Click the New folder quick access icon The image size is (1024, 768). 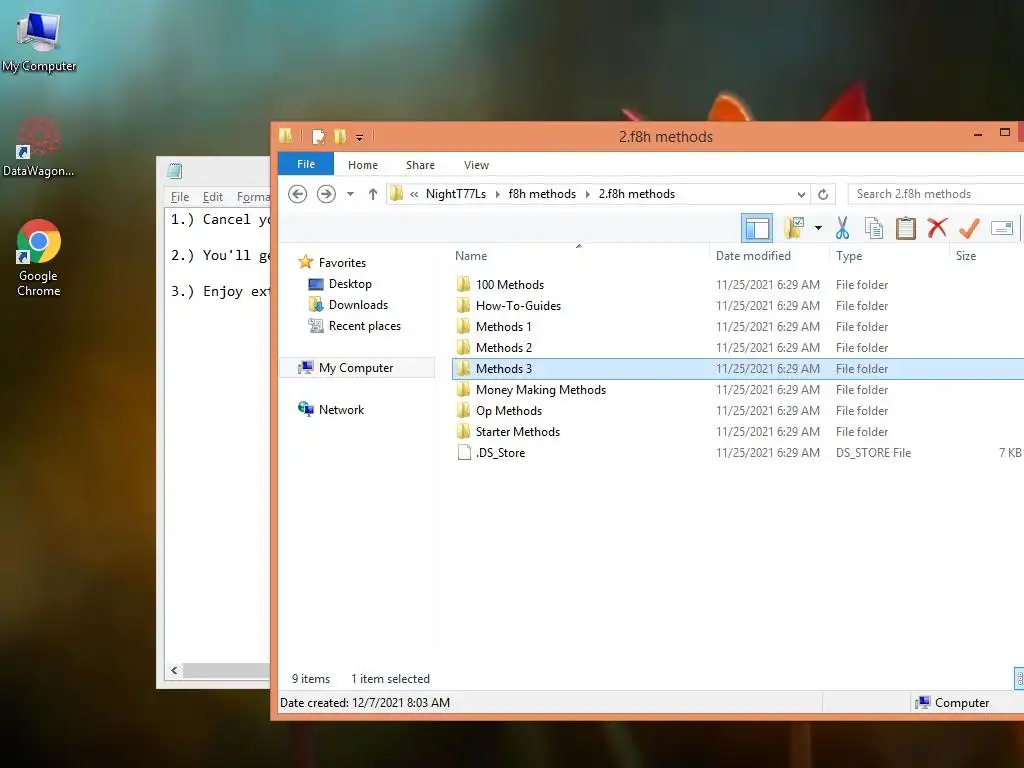click(x=340, y=136)
